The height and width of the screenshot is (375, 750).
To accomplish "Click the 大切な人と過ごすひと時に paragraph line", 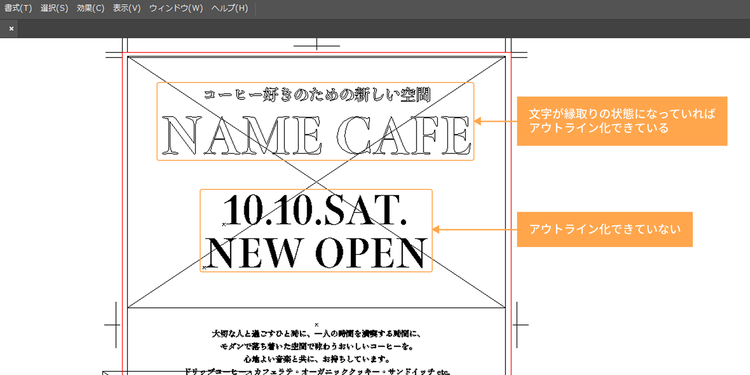I will click(x=316, y=333).
